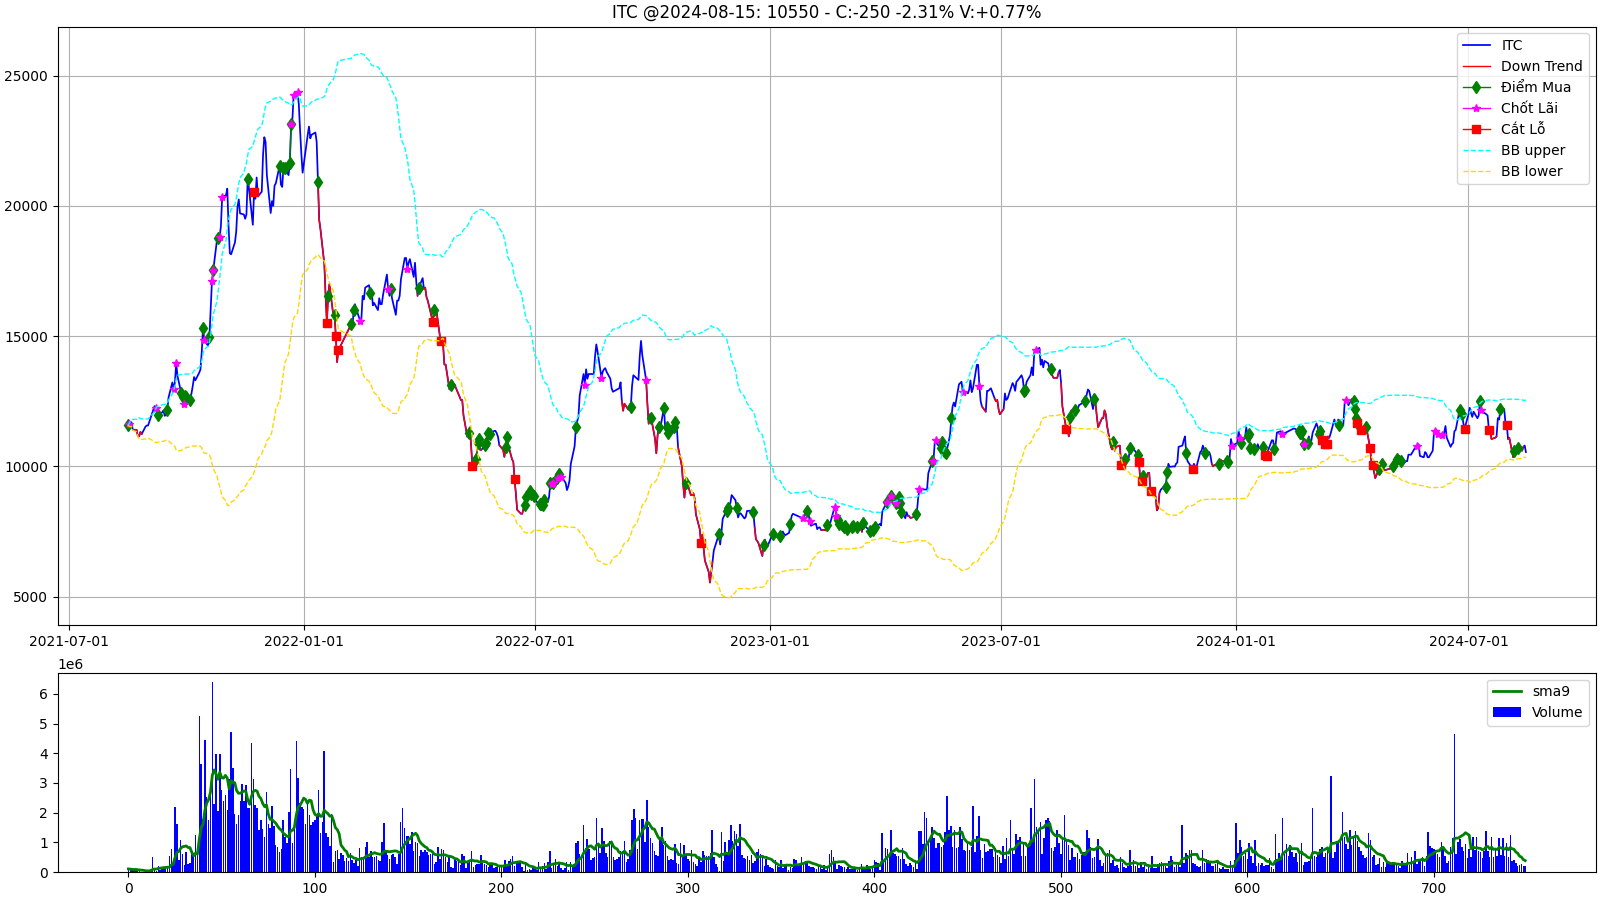Select the Down Trend legend label
Screen dimensions: 1600x900
pyautogui.click(x=1541, y=66)
